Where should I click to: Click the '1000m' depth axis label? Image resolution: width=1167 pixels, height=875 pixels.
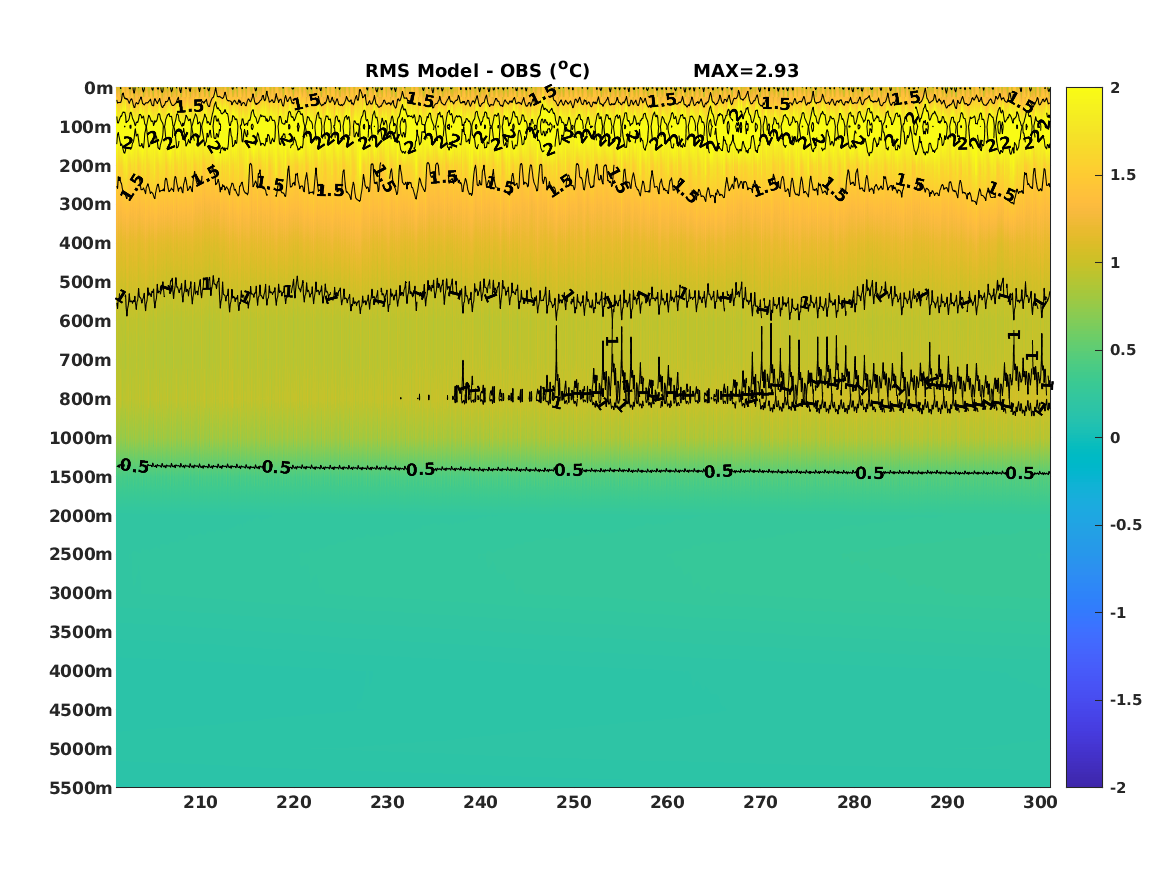click(x=81, y=438)
